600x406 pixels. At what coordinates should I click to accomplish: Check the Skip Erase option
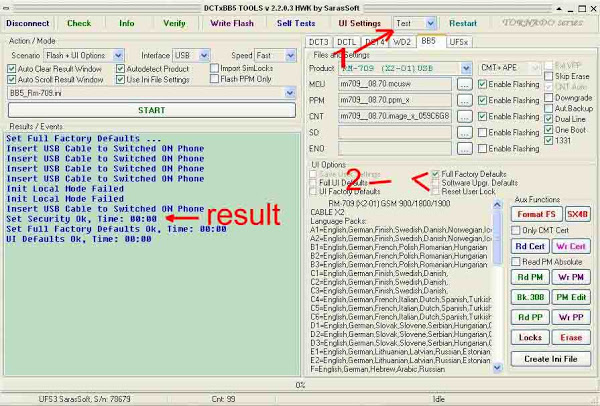click(x=548, y=76)
